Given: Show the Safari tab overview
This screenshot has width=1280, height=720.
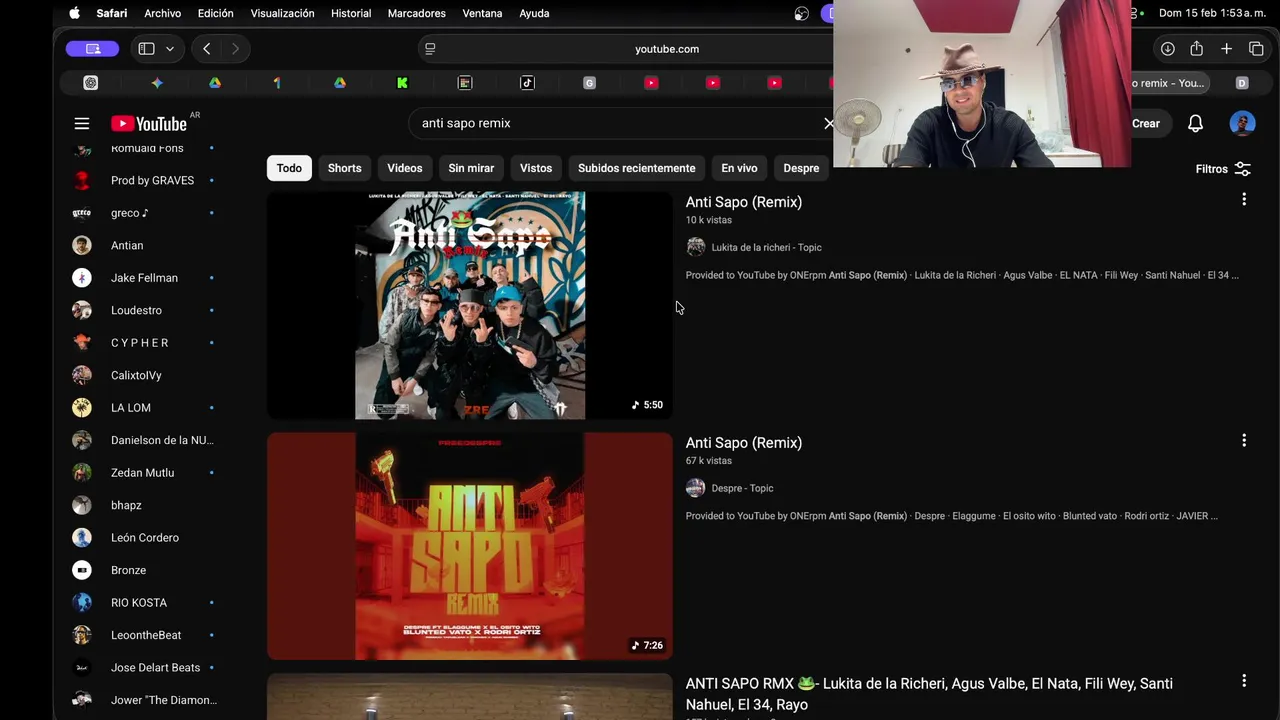Looking at the screenshot, I should [x=1256, y=48].
